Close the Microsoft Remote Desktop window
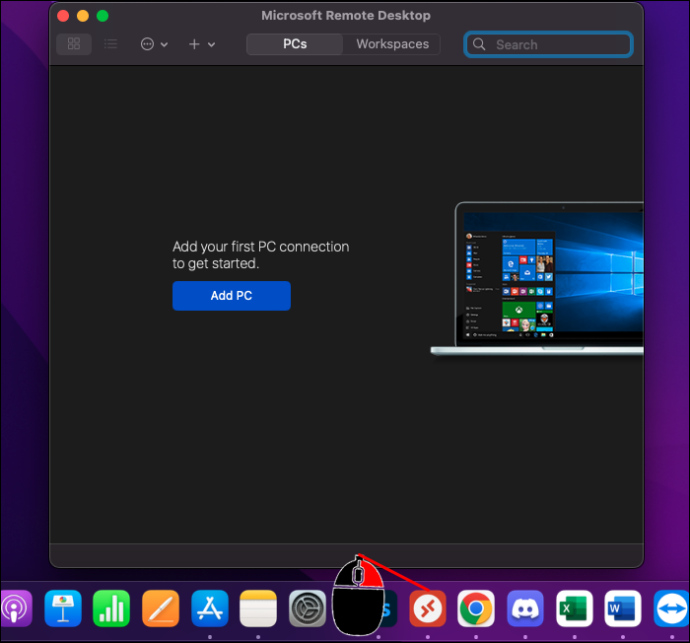The width and height of the screenshot is (690, 643). coord(63,16)
